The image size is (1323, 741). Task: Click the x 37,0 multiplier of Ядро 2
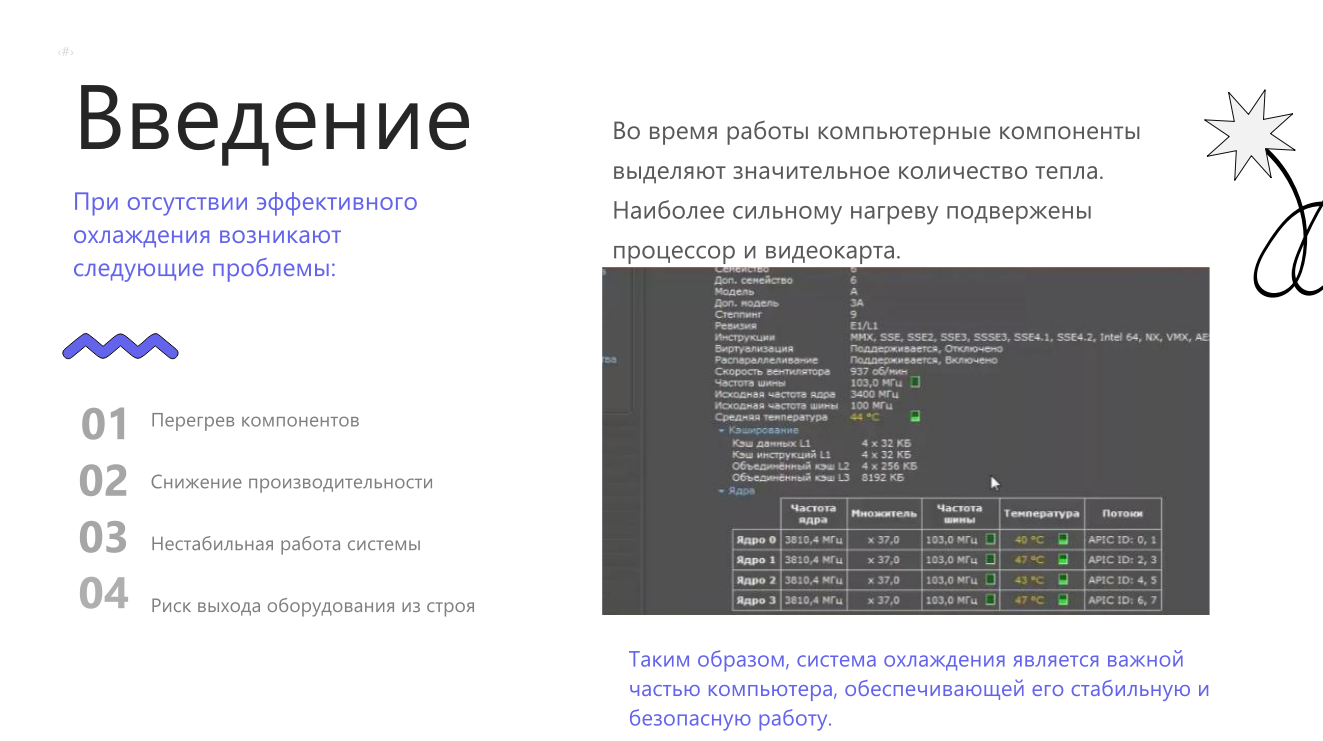tap(883, 580)
